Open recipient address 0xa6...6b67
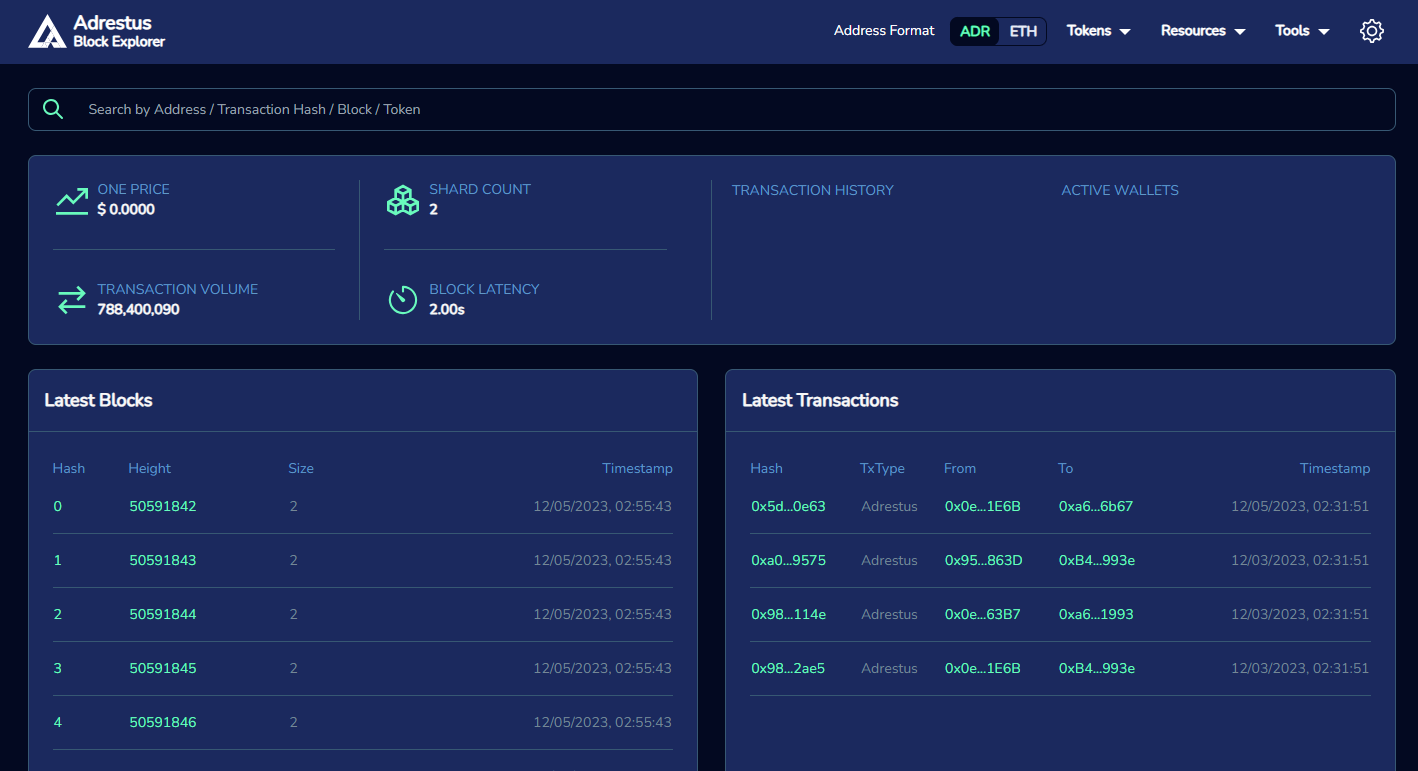1418x771 pixels. 1096,506
